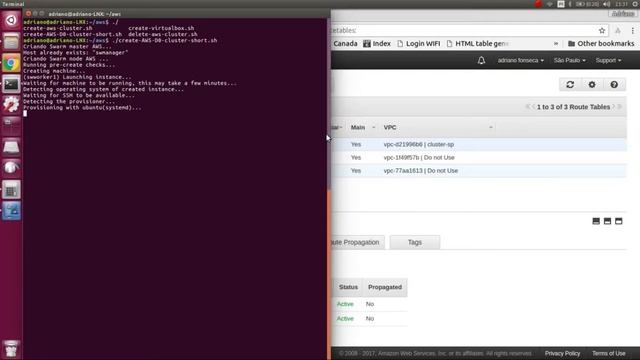Open the Support dropdown menu
The width and height of the screenshot is (640, 360).
coord(608,60)
